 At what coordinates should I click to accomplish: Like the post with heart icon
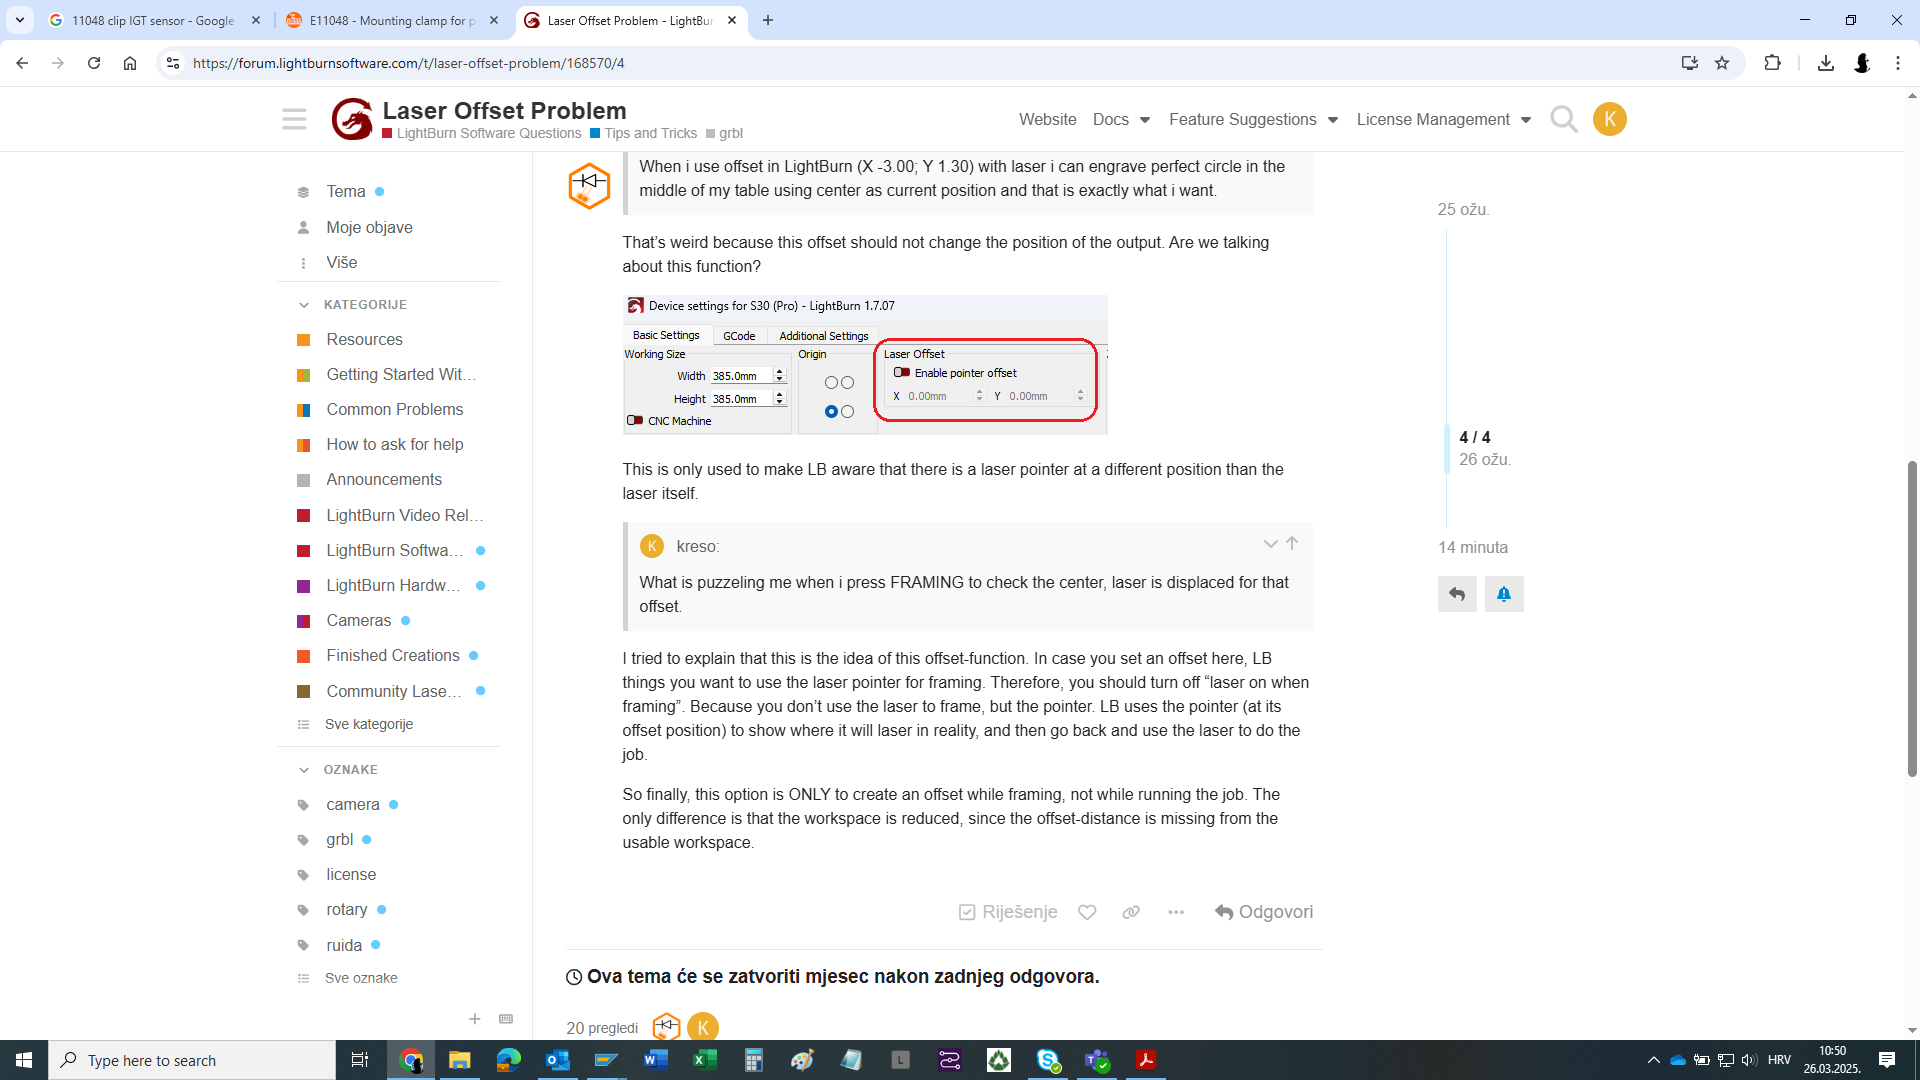pos(1087,912)
